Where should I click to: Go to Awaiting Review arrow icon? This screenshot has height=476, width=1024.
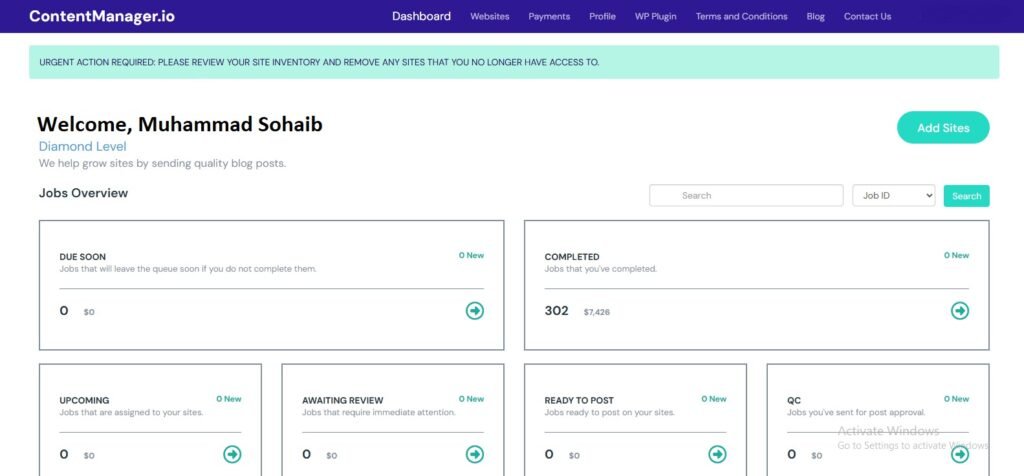pos(475,454)
